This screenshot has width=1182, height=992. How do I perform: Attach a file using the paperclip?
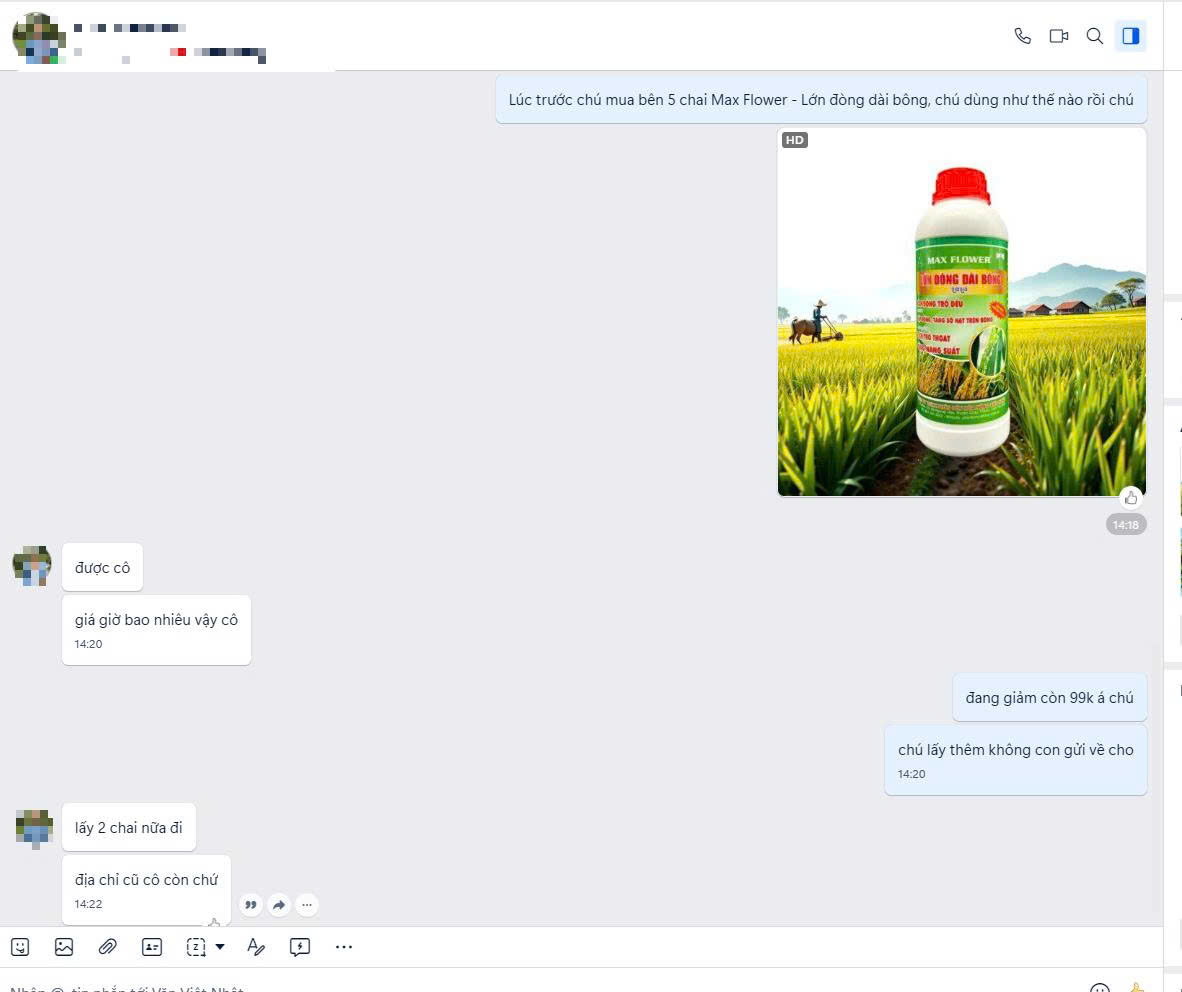(x=108, y=947)
